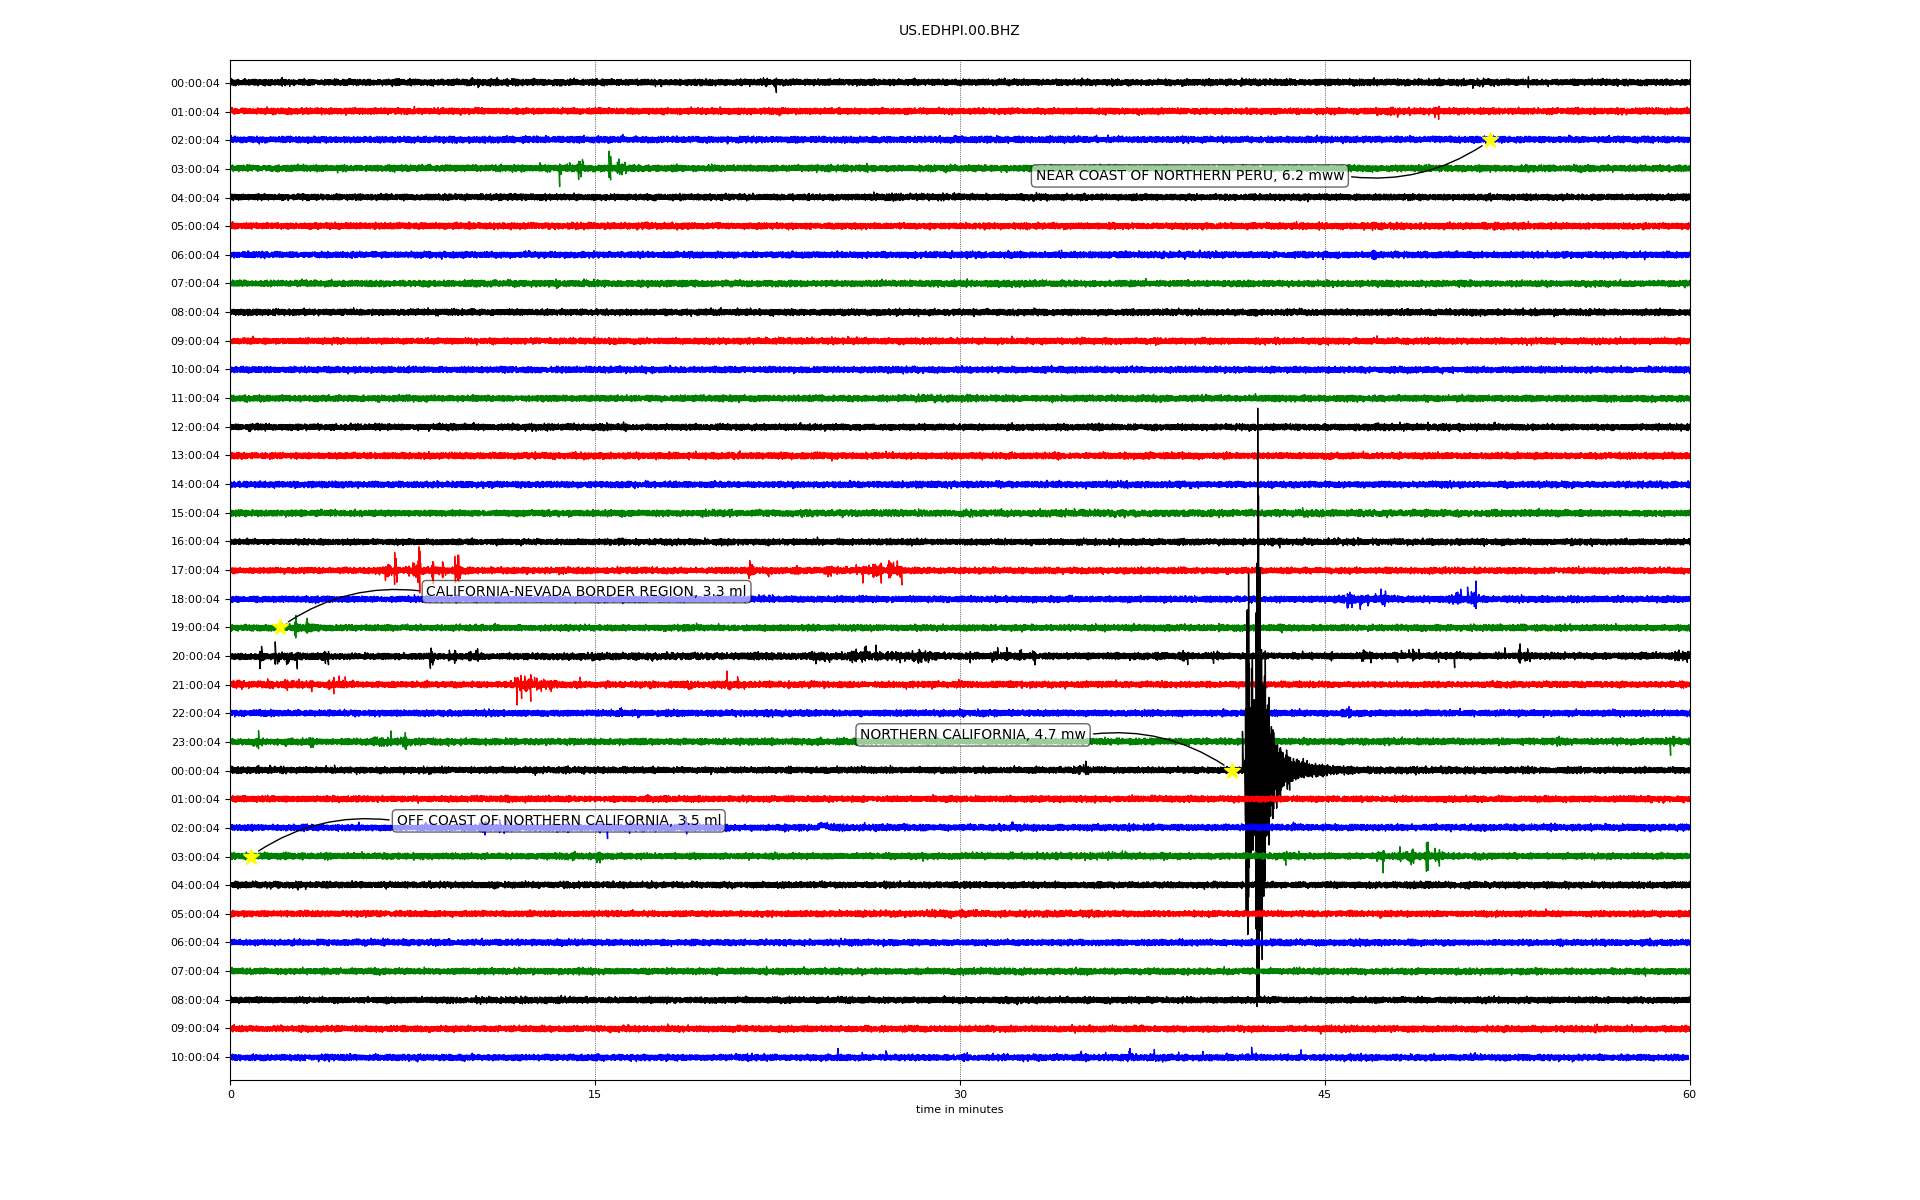This screenshot has height=1200, width=1920.
Task: Click the 15 minute x-axis tick label
Action: (595, 1094)
